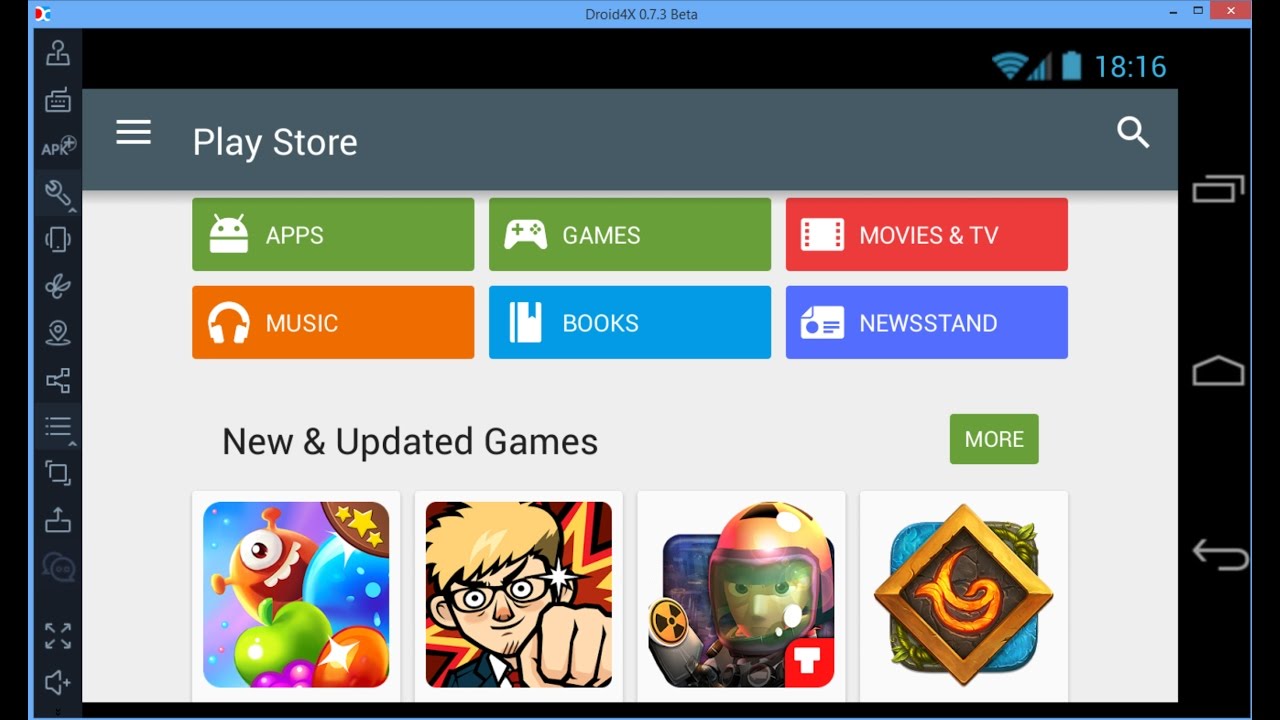
Task: Tap the Android home button
Action: pos(1218,372)
